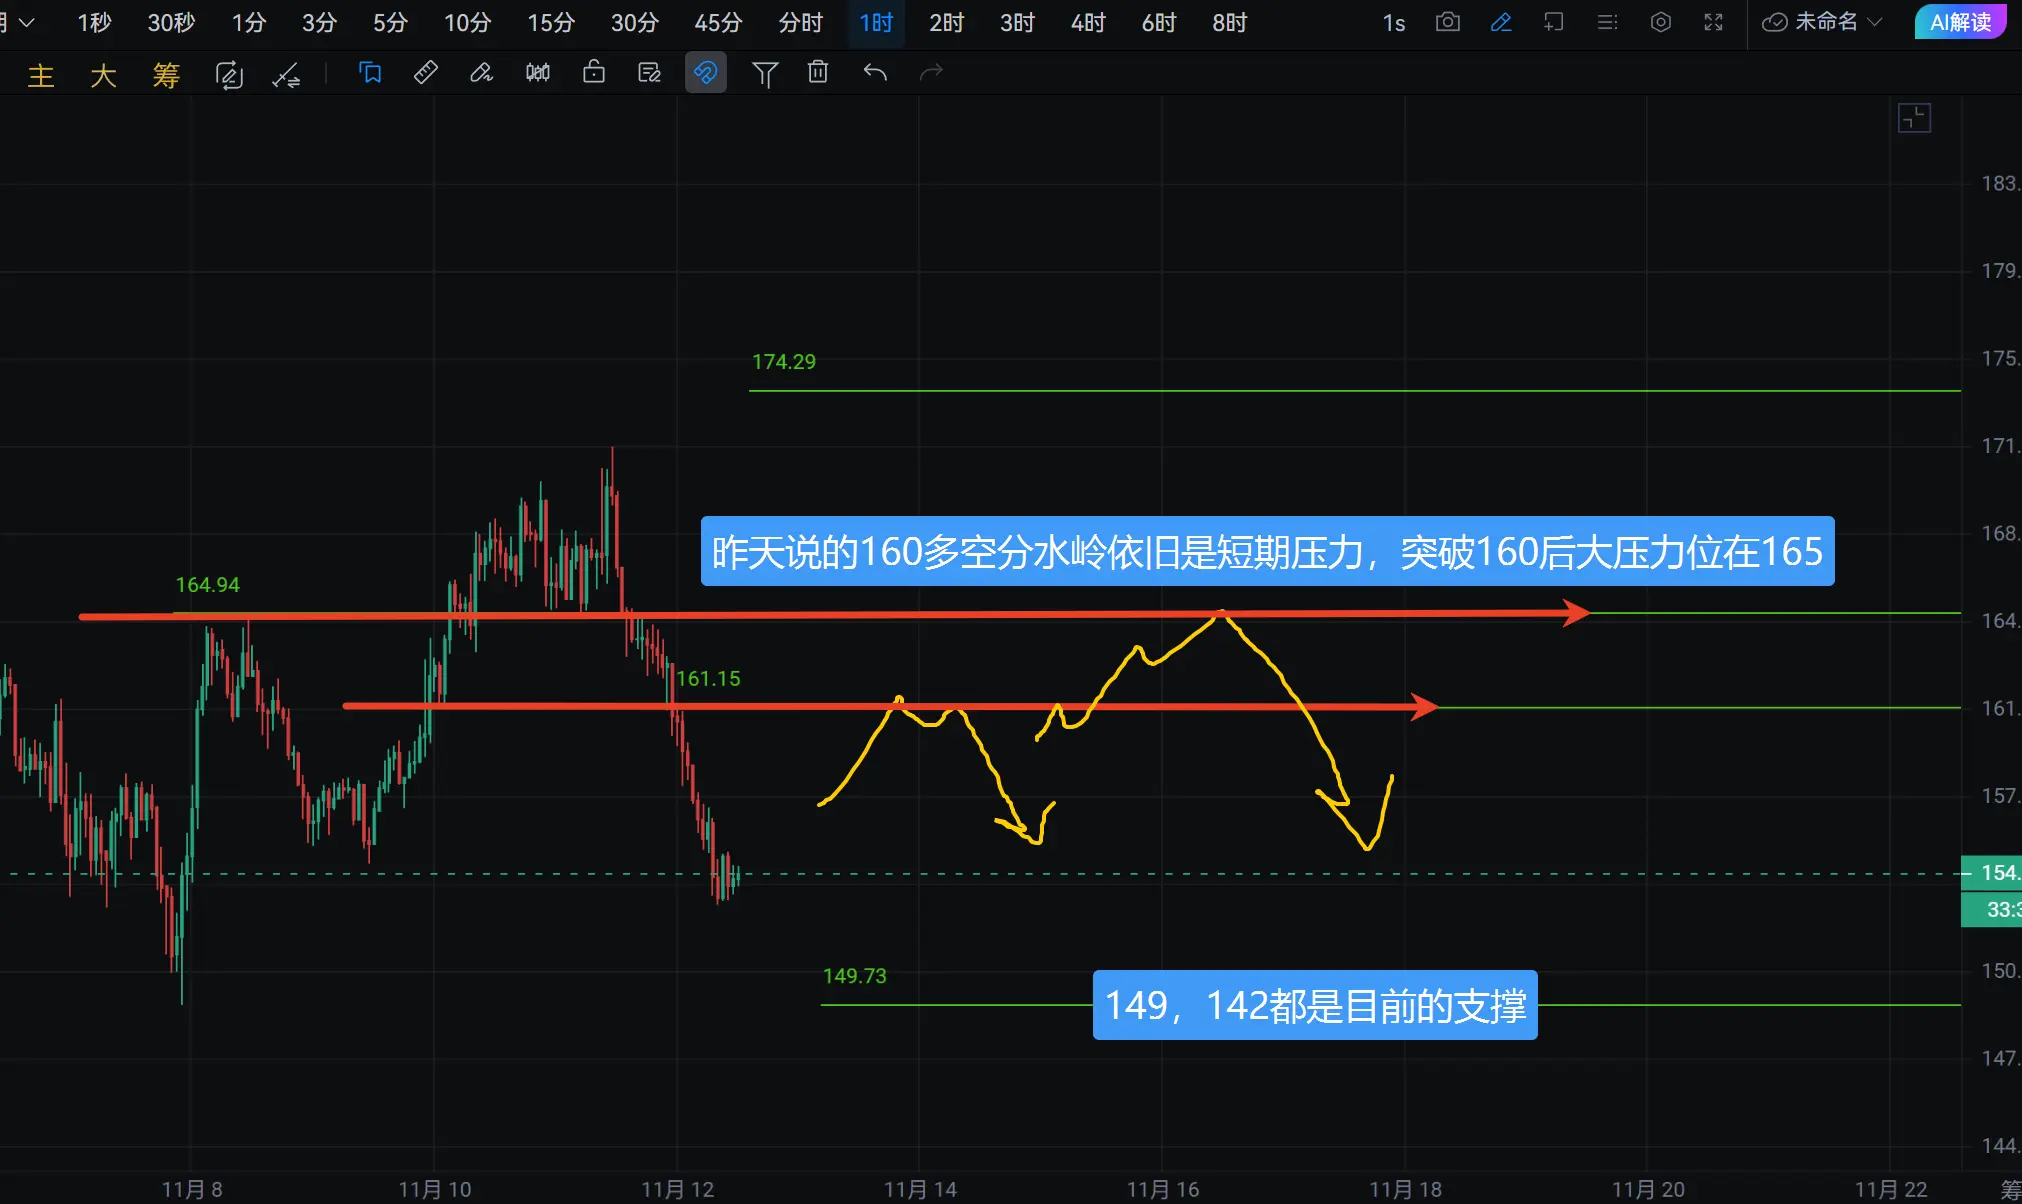Click the AI解读 button
The height and width of the screenshot is (1204, 2022).
[x=1959, y=22]
